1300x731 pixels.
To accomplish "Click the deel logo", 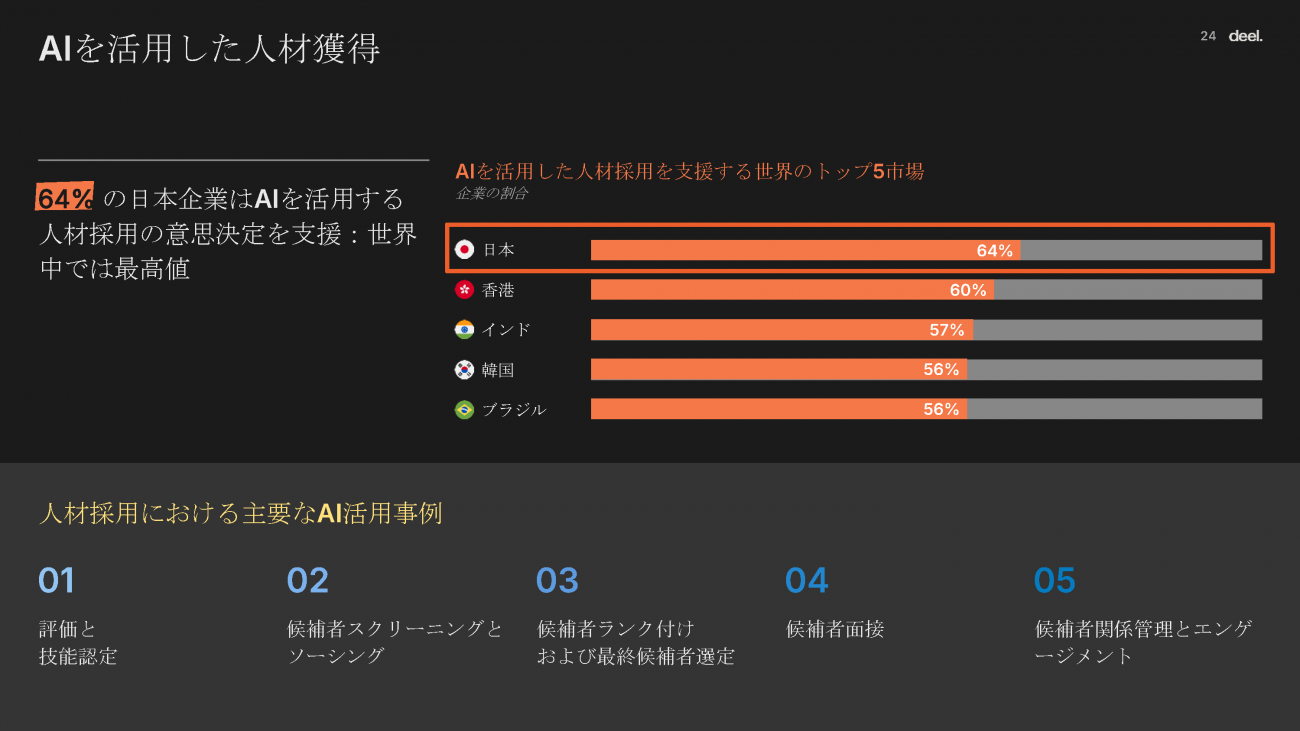I will 1245,36.
